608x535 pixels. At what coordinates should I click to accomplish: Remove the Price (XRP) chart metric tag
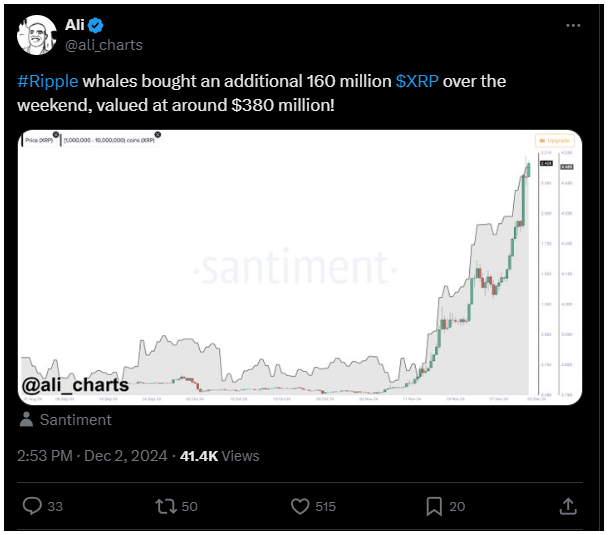(56, 135)
